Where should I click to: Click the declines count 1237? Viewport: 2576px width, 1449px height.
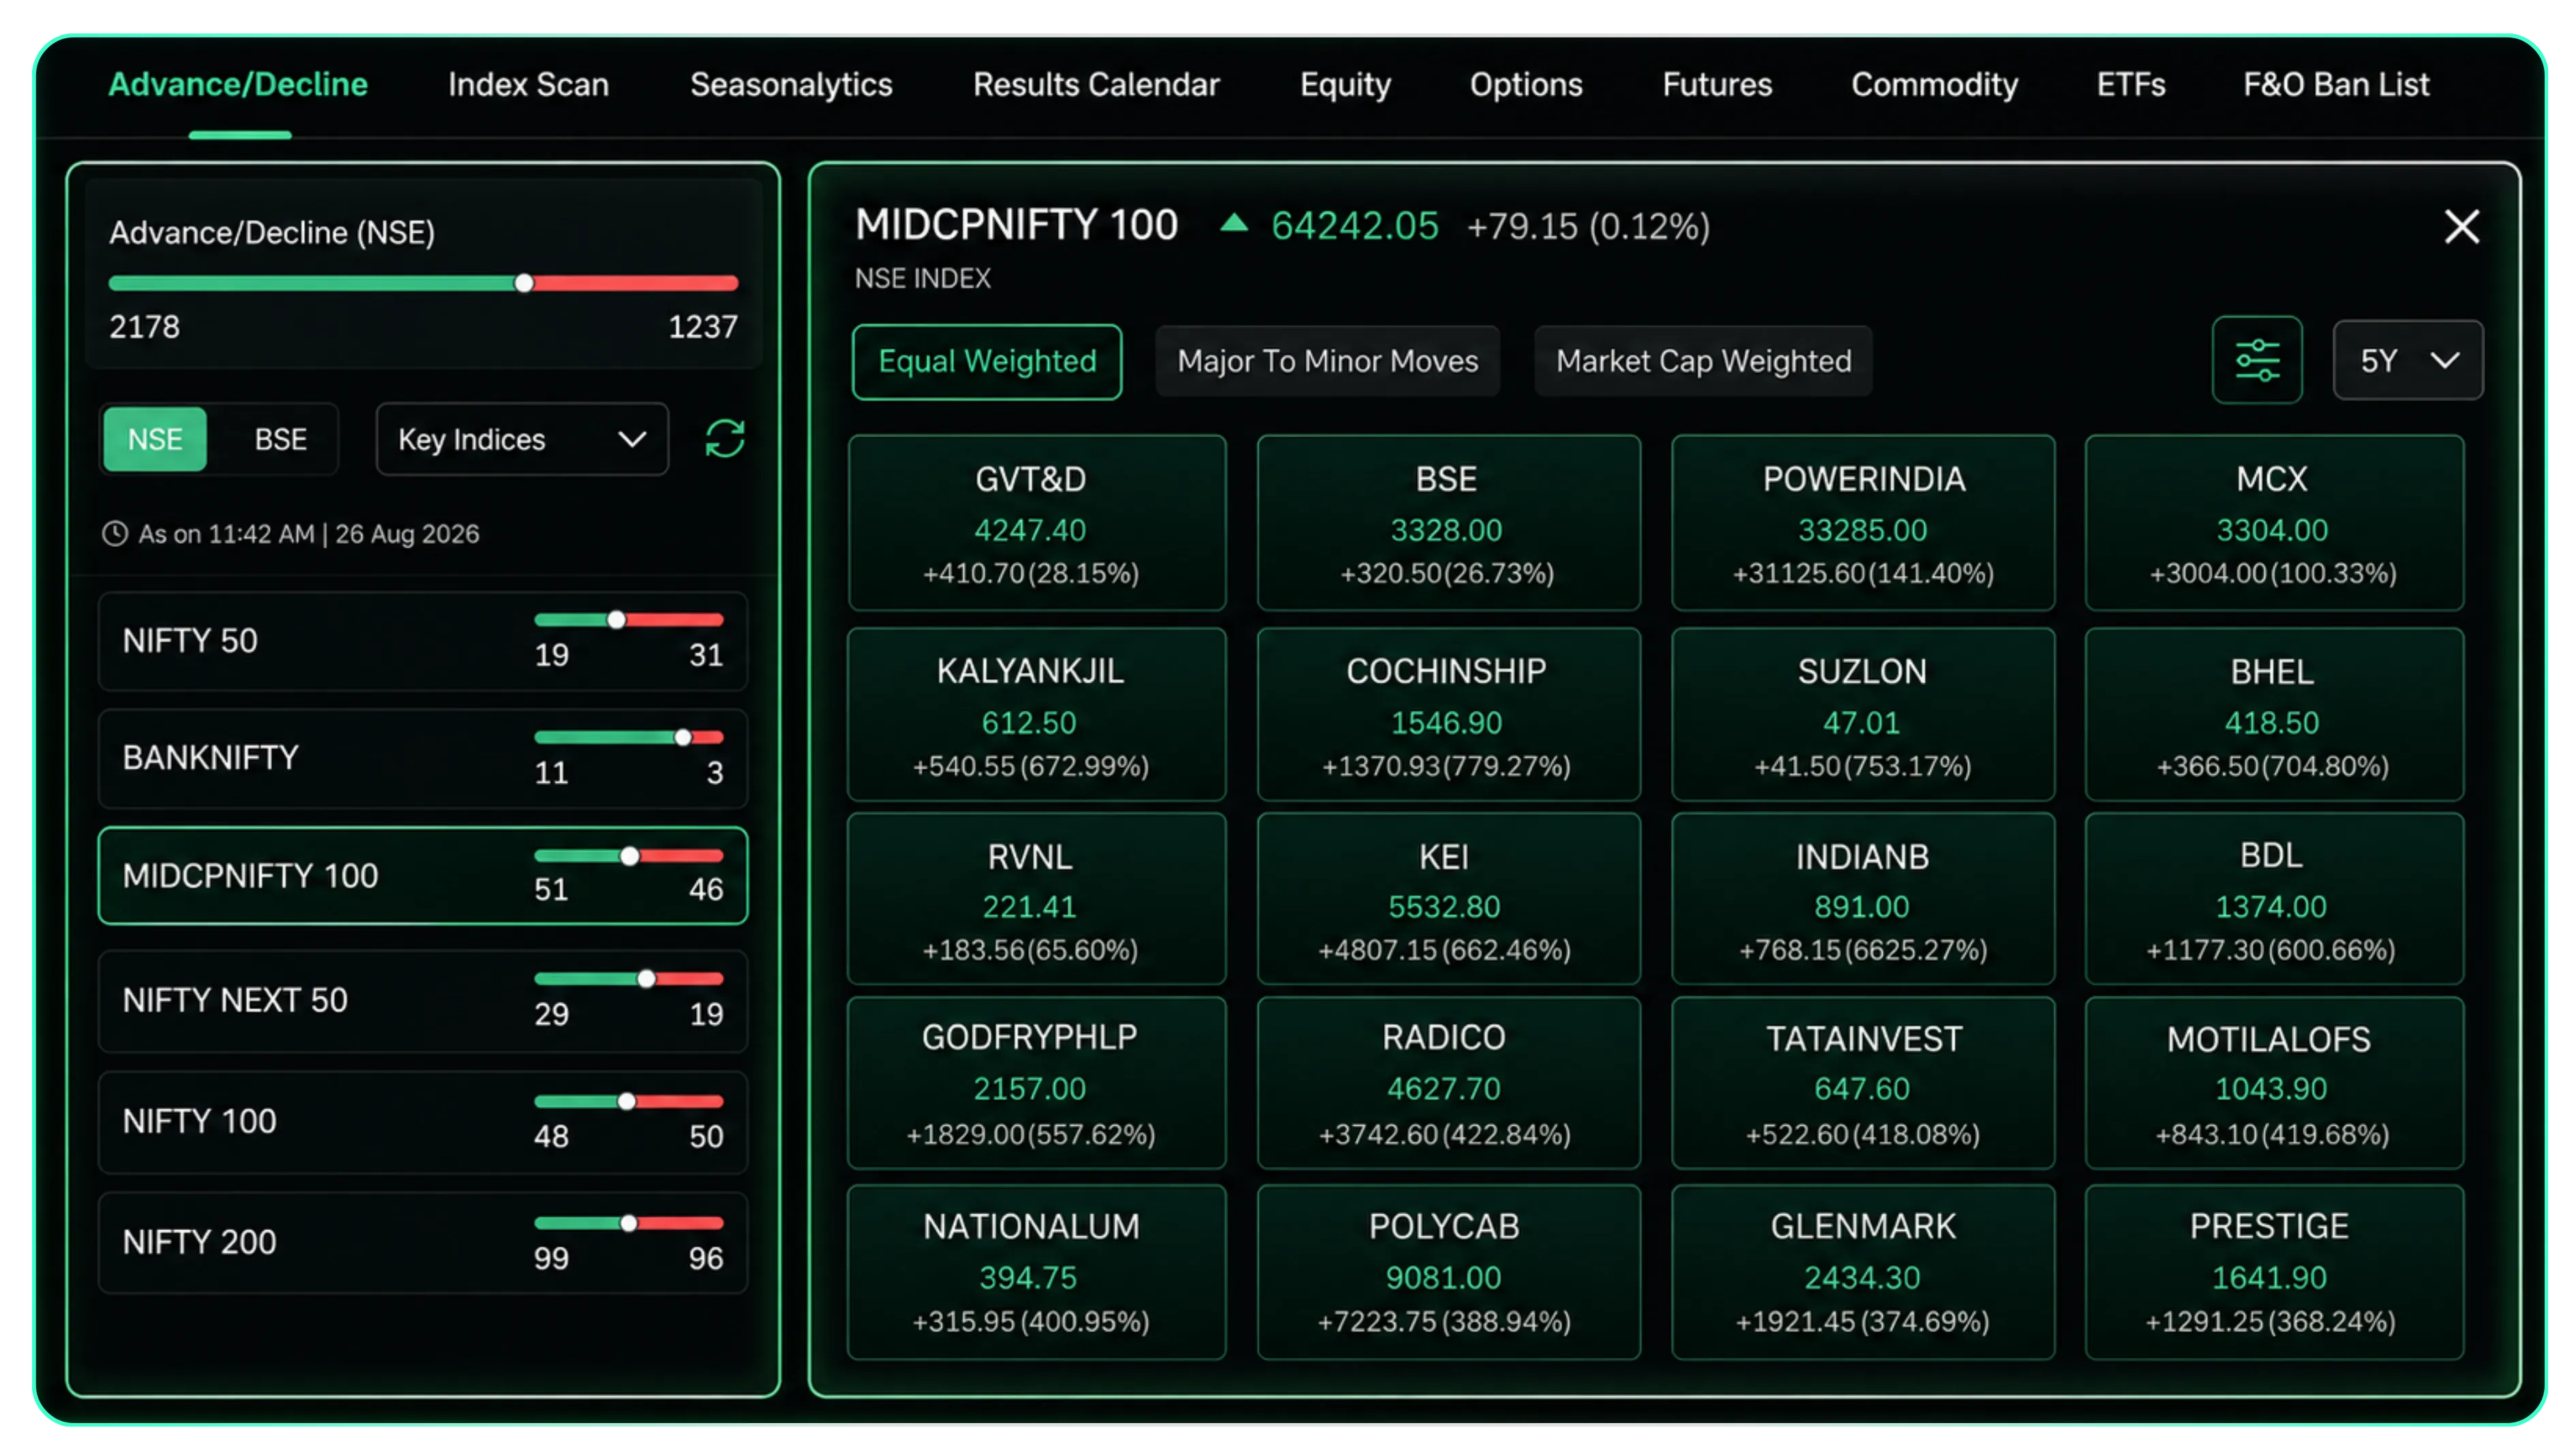coord(702,327)
